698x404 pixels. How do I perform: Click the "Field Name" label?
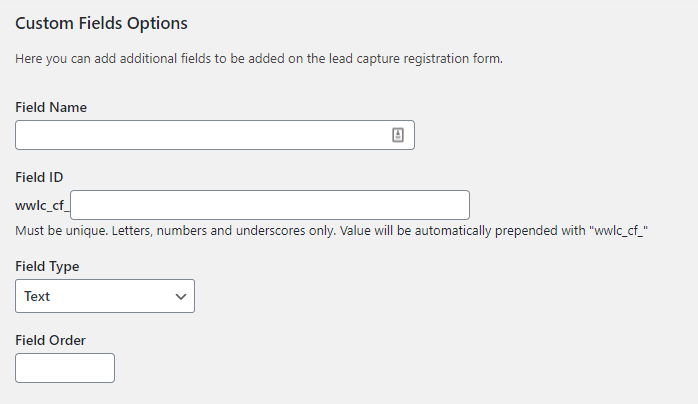click(x=51, y=107)
